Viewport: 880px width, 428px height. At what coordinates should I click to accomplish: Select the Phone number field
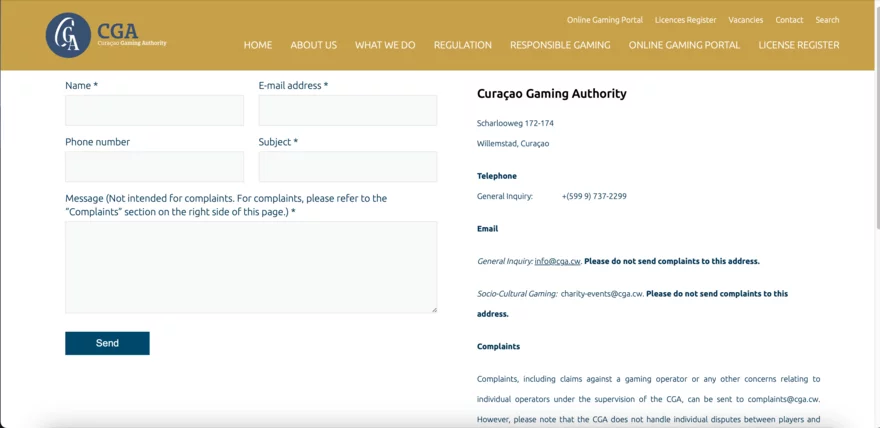(154, 167)
